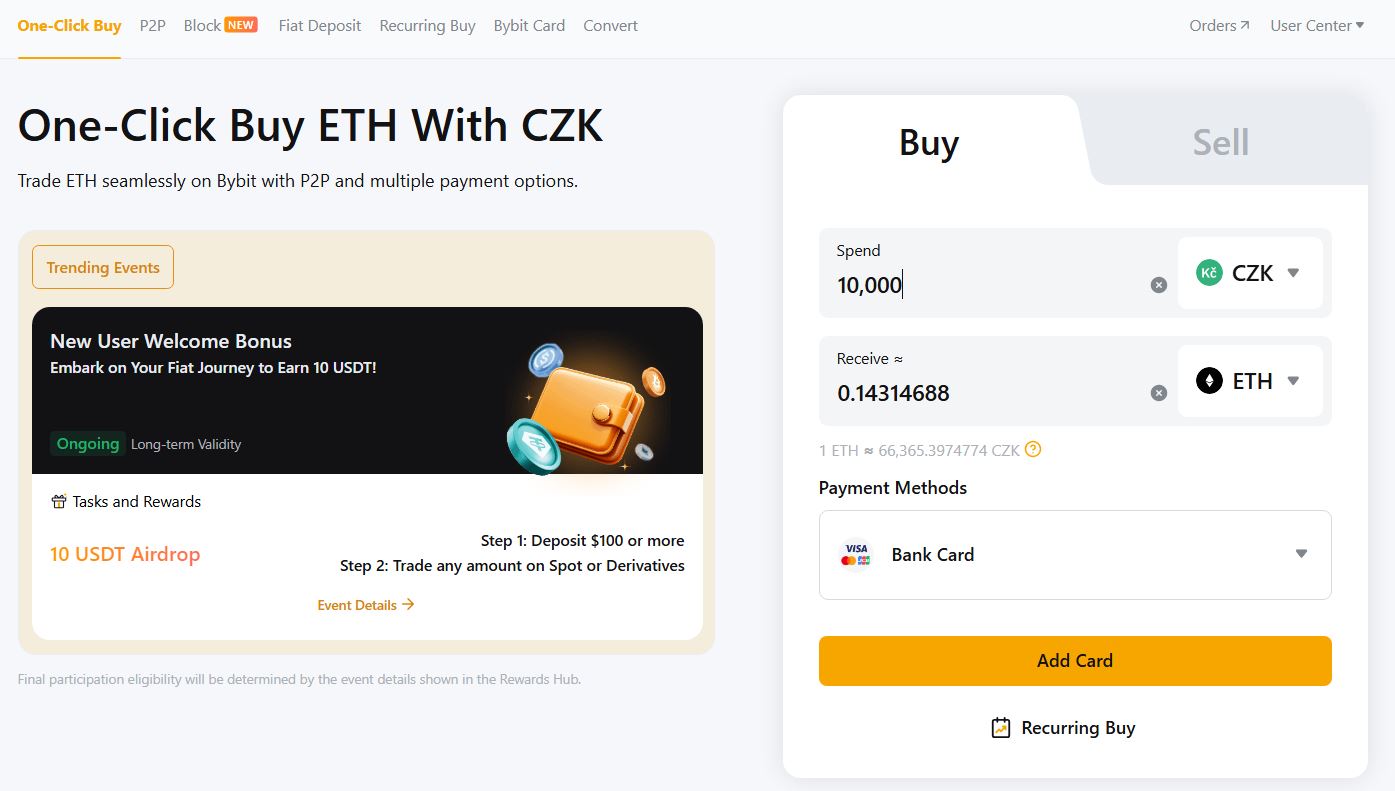Click the Recurring Buy calendar icon
Image resolution: width=1395 pixels, height=791 pixels.
pyautogui.click(x=999, y=728)
